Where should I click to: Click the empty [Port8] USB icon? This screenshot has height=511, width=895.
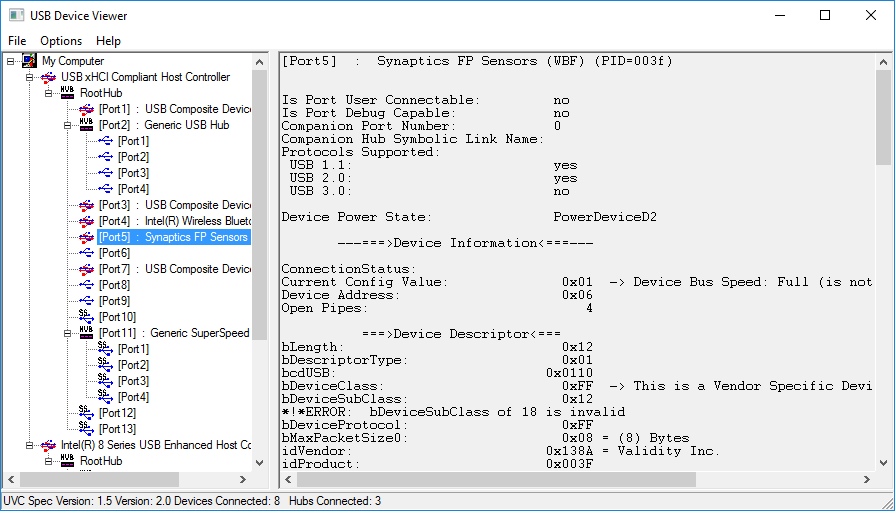coord(86,284)
